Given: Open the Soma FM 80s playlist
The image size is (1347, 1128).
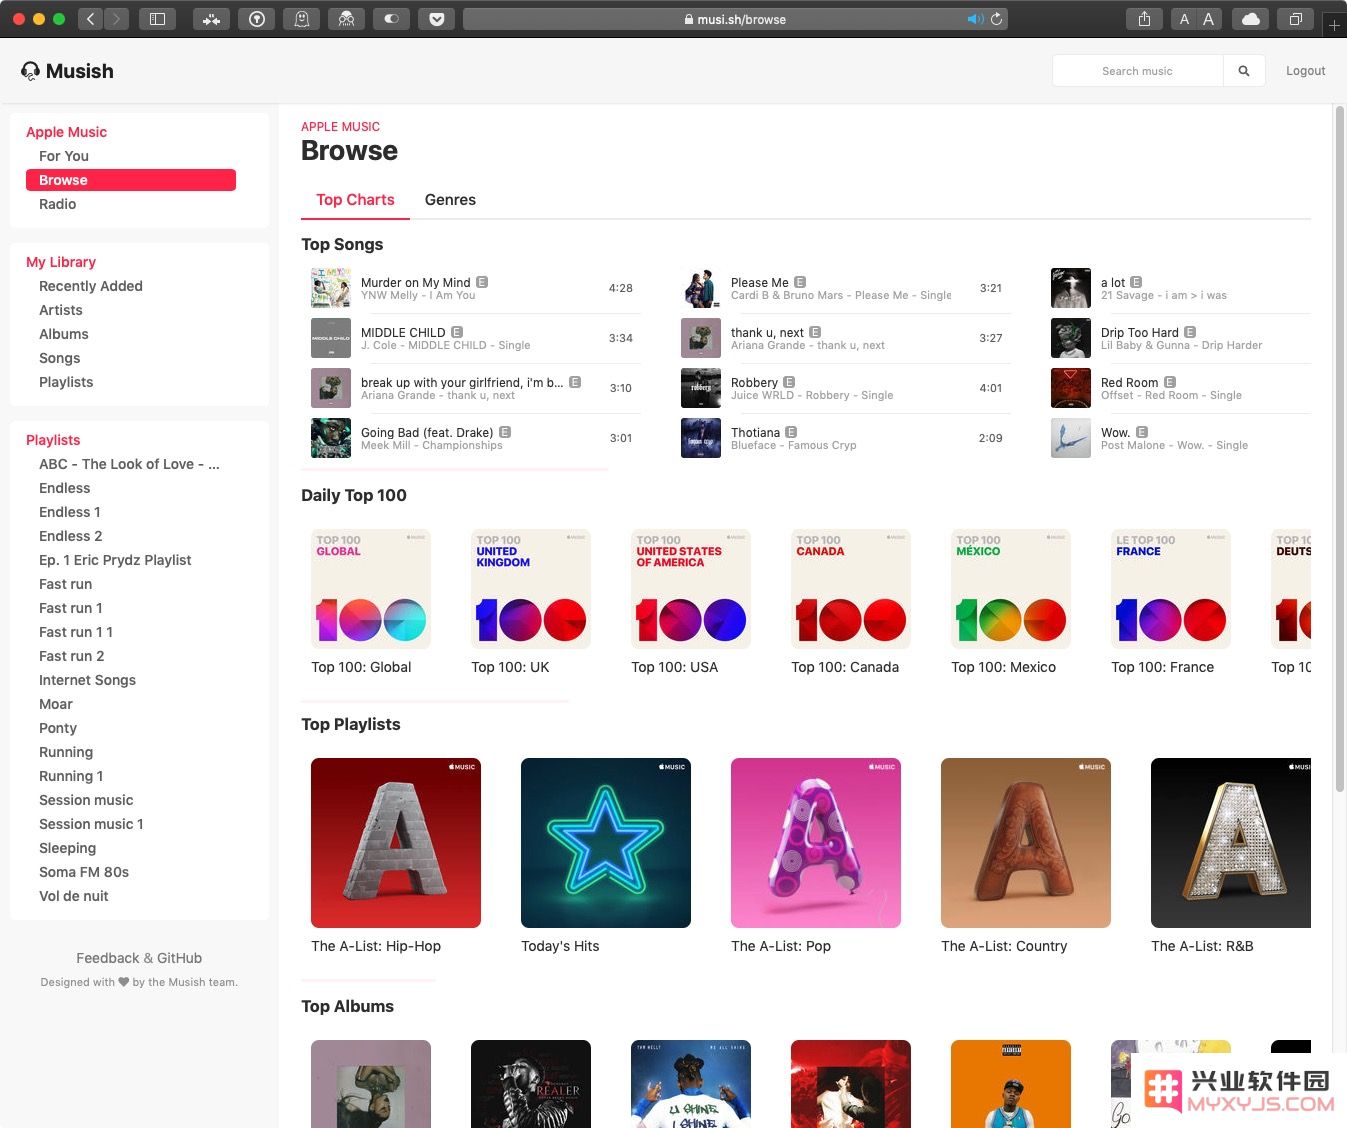Looking at the screenshot, I should tap(84, 872).
